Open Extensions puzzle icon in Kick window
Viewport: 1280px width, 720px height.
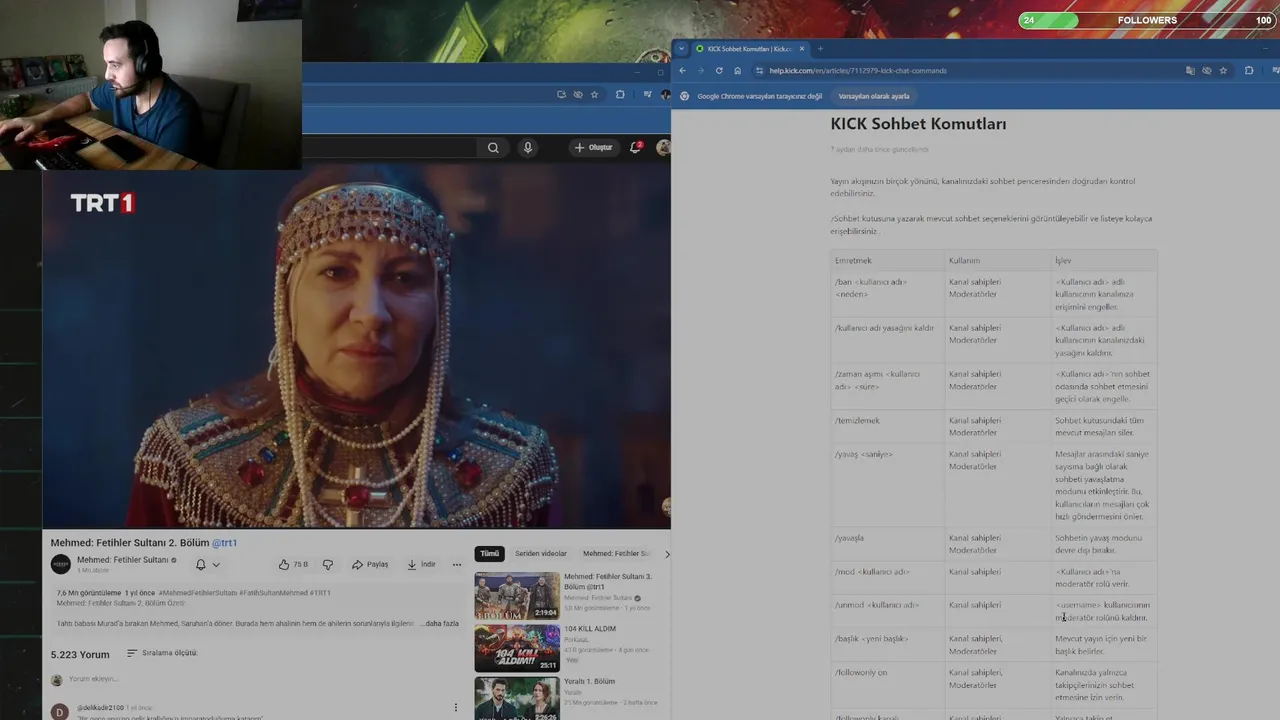click(x=1249, y=71)
